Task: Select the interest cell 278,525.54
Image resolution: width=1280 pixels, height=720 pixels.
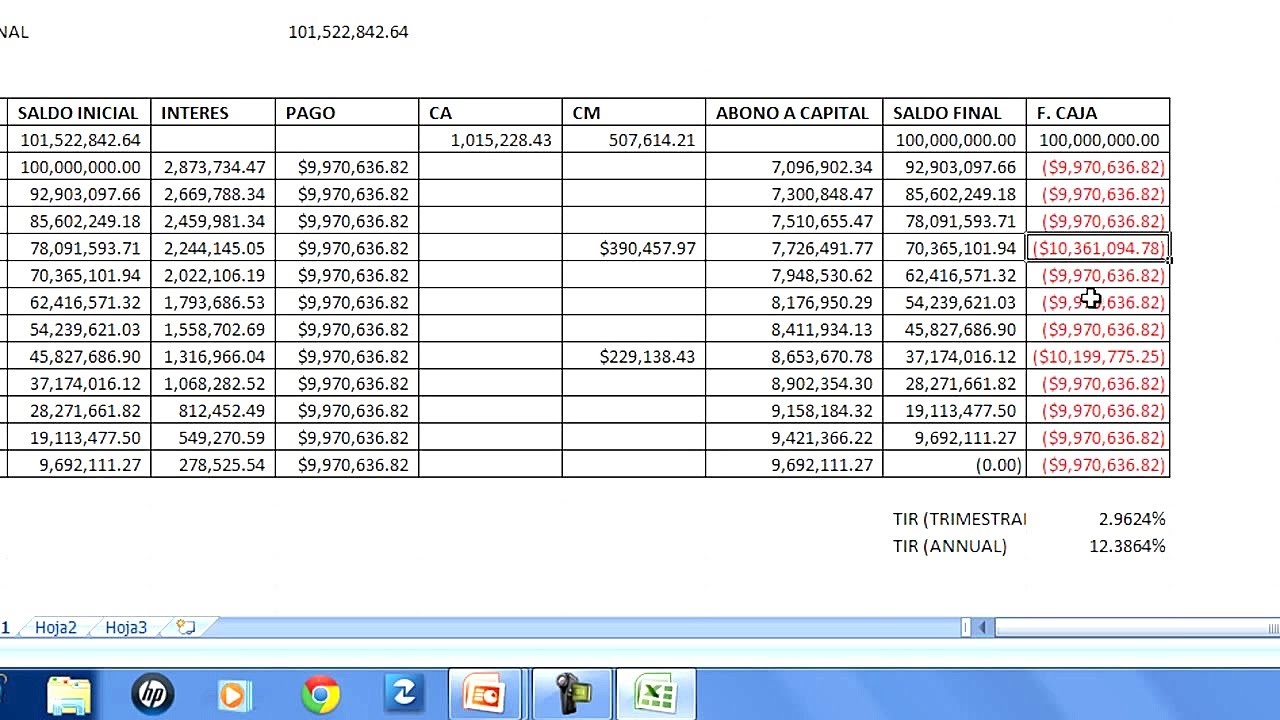Action: 213,464
